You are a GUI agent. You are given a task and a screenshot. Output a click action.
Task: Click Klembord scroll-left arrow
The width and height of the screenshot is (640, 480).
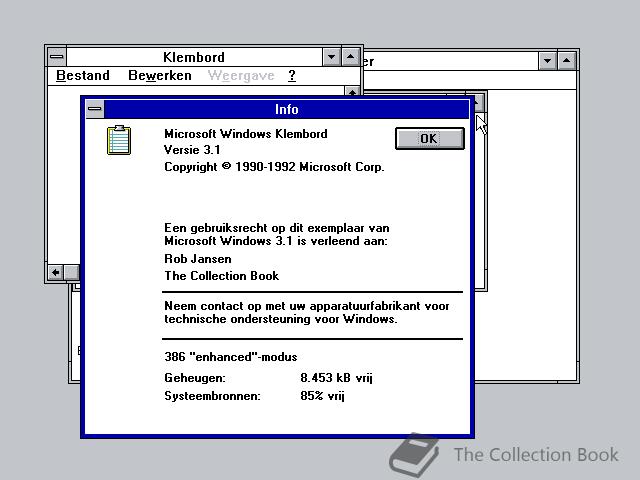56,272
